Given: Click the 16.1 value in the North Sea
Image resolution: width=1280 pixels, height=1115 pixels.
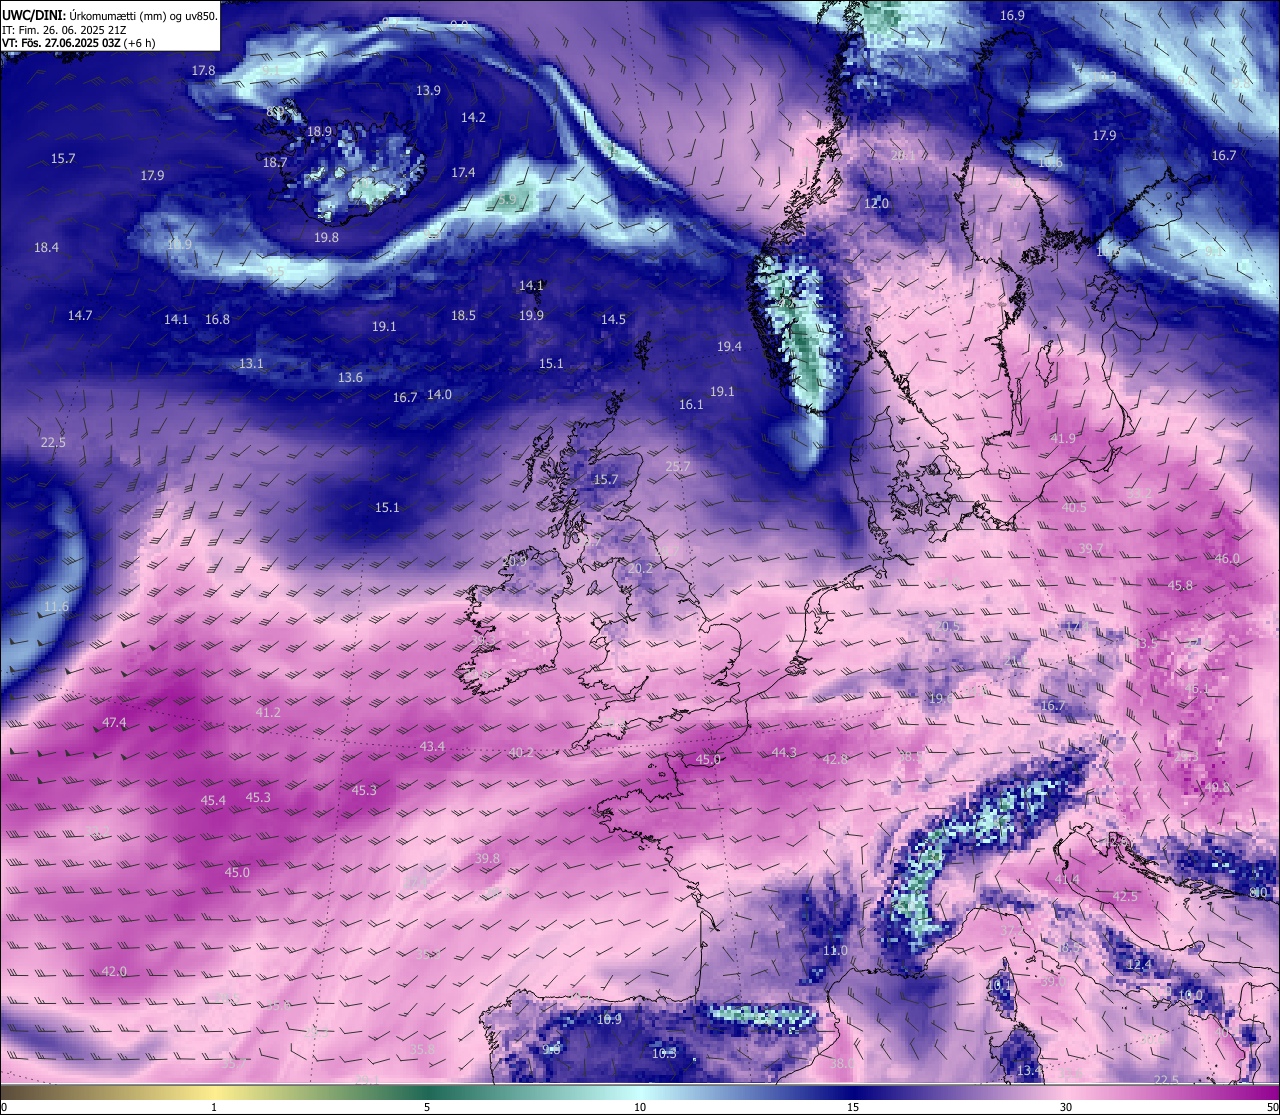Looking at the screenshot, I should pyautogui.click(x=691, y=405).
